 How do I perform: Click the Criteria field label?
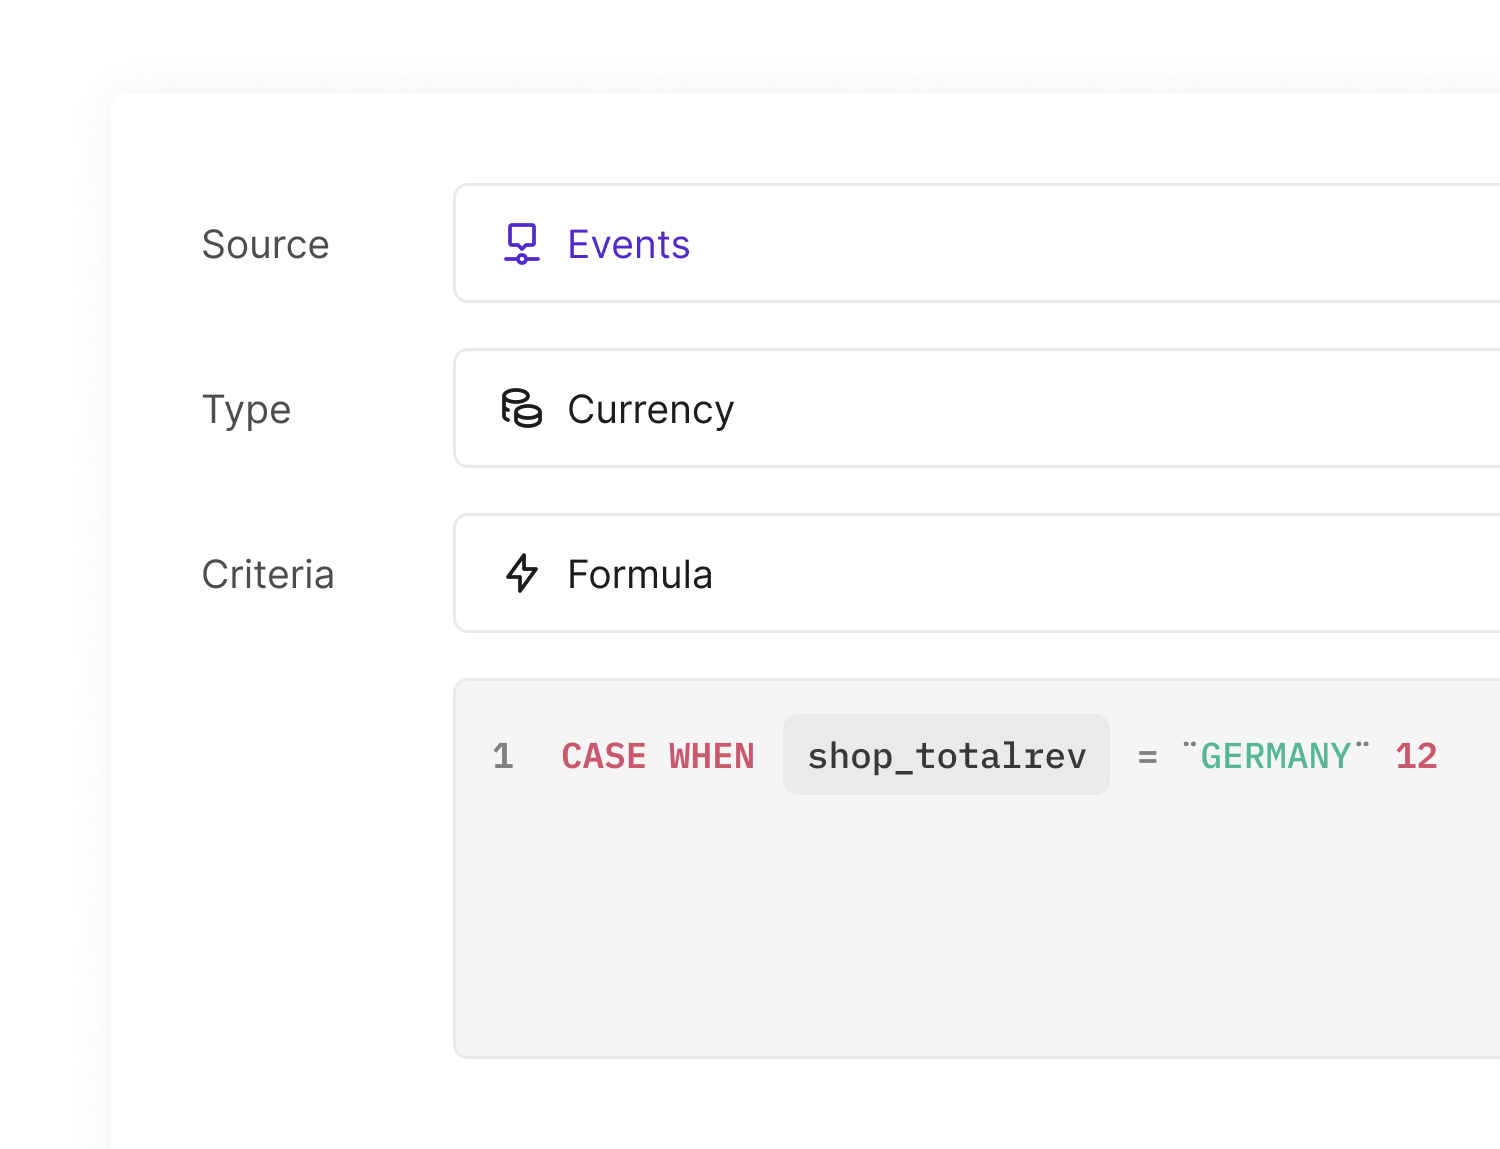coord(268,575)
